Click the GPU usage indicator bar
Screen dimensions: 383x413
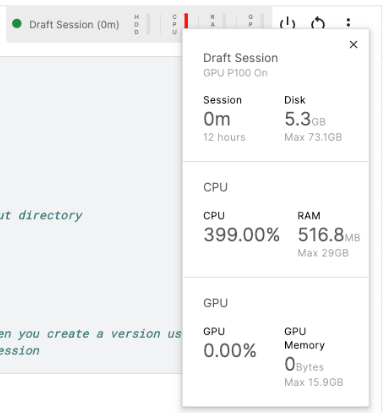pos(262,21)
